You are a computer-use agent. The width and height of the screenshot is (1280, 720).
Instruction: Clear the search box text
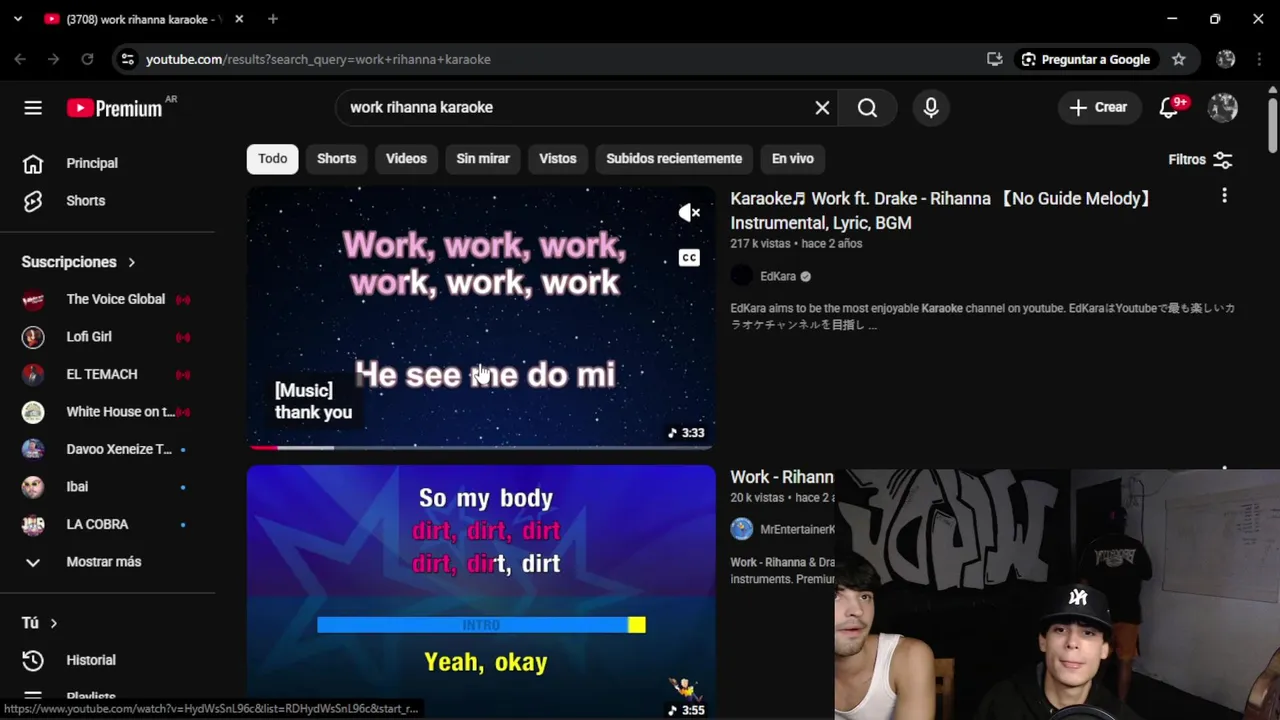coord(822,108)
